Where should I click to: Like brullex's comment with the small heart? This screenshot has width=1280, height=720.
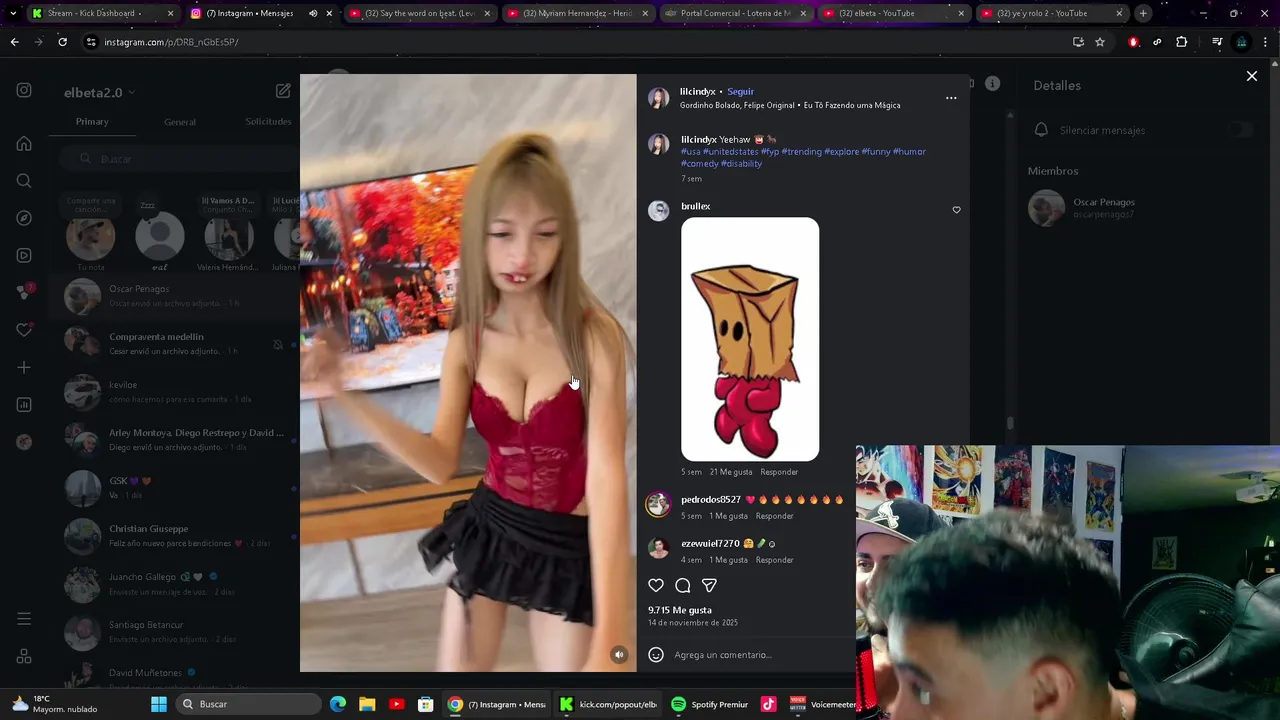956,210
